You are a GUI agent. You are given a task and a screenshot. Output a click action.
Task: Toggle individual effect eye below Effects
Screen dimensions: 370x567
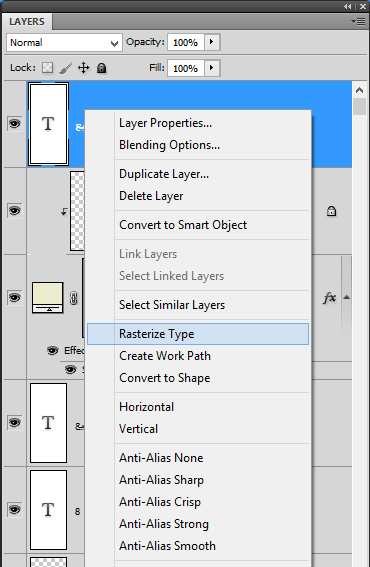pyautogui.click(x=71, y=369)
